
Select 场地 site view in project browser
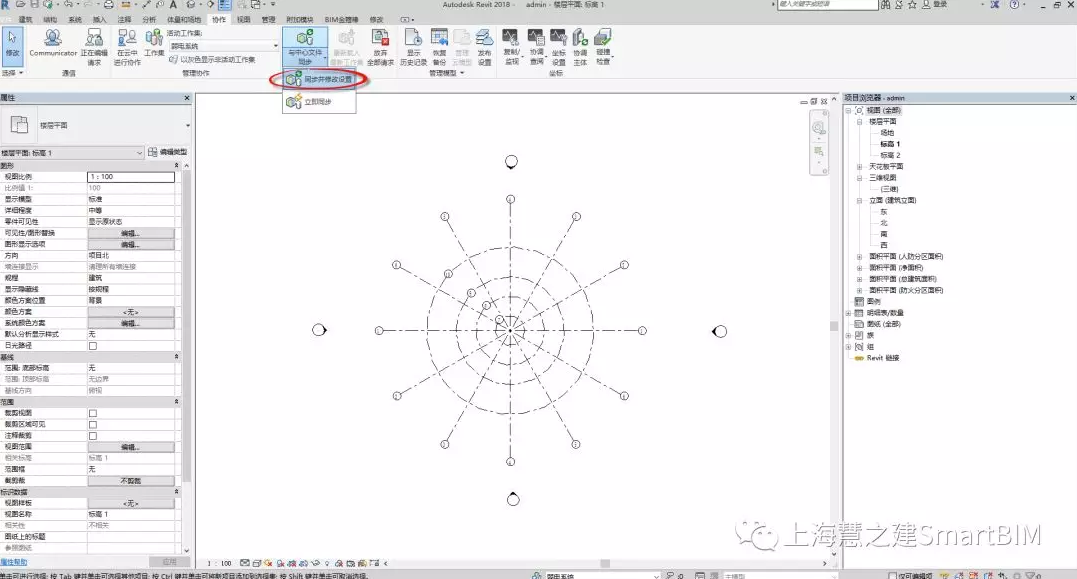coord(887,133)
